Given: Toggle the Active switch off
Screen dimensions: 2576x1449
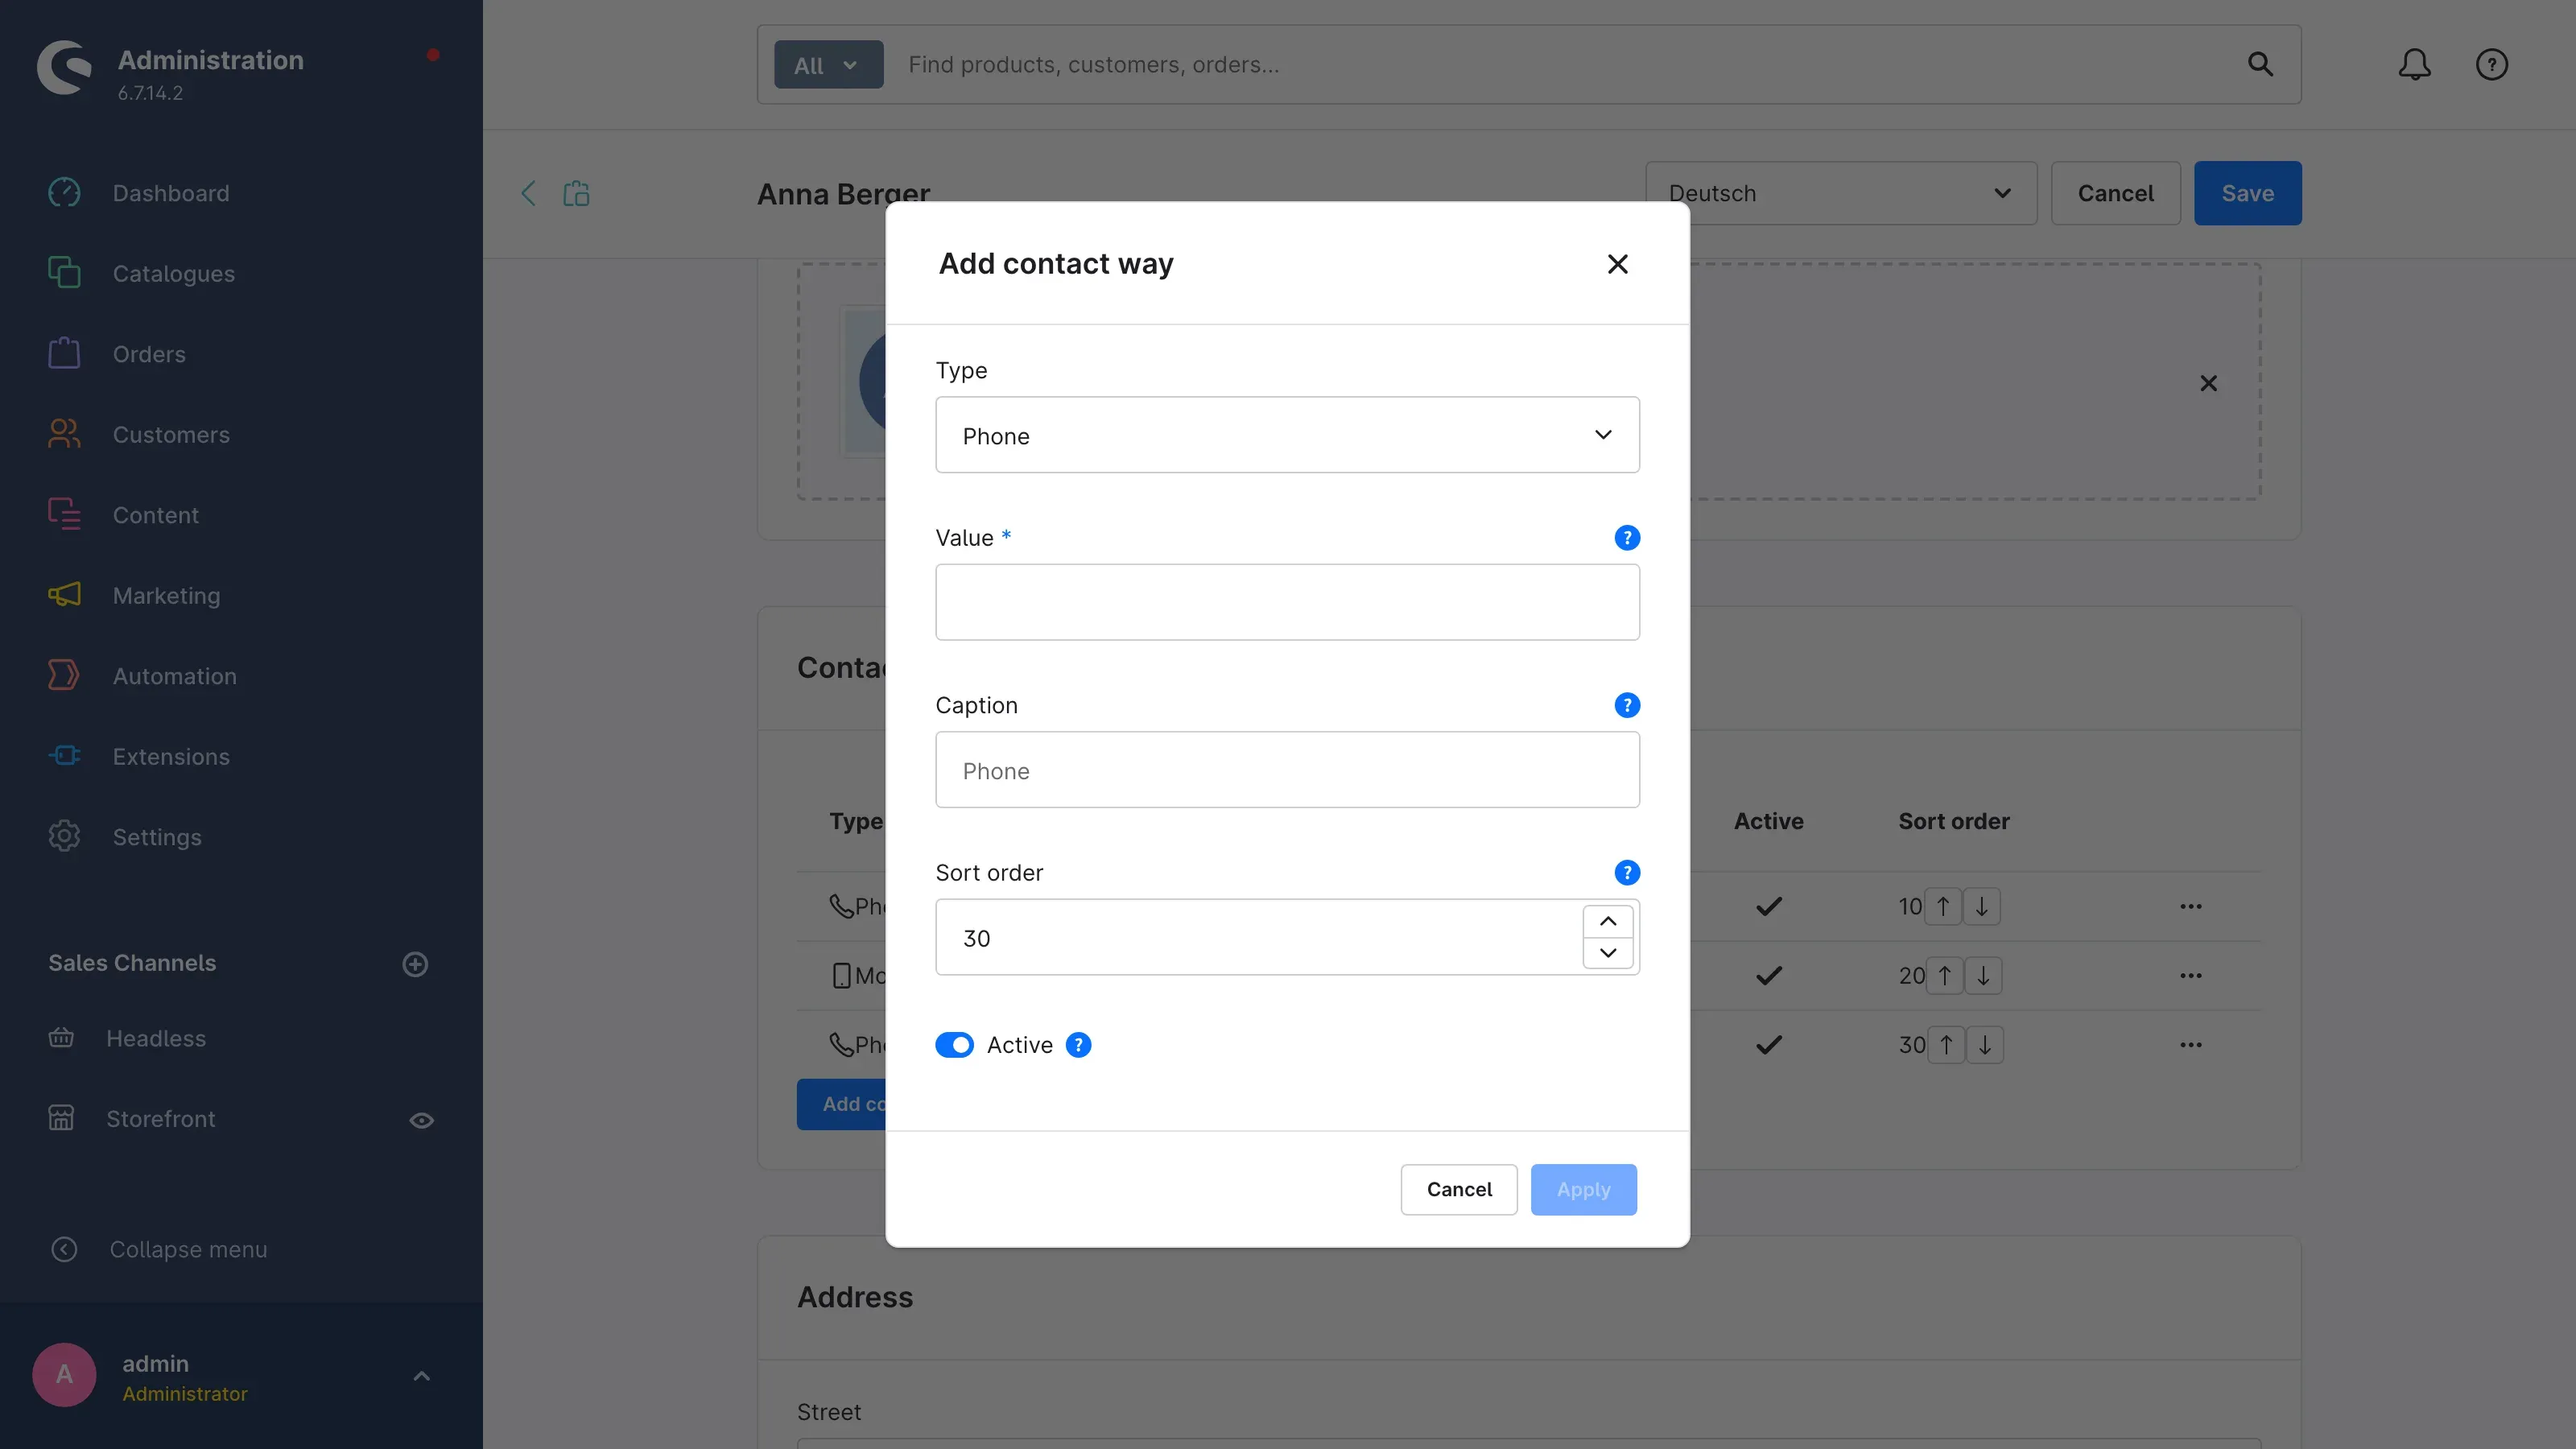Looking at the screenshot, I should pyautogui.click(x=954, y=1045).
